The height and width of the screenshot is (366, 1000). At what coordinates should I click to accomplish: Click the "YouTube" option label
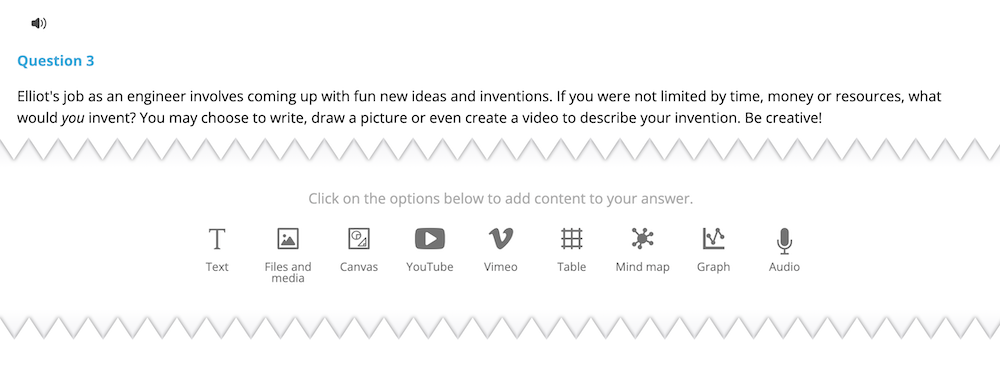430,267
